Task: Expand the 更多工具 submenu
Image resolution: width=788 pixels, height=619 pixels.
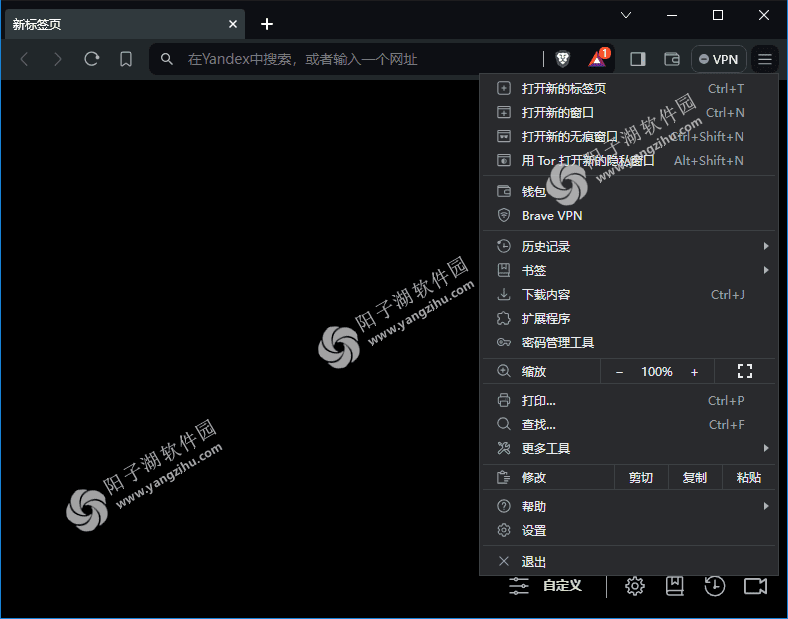Action: [628, 449]
